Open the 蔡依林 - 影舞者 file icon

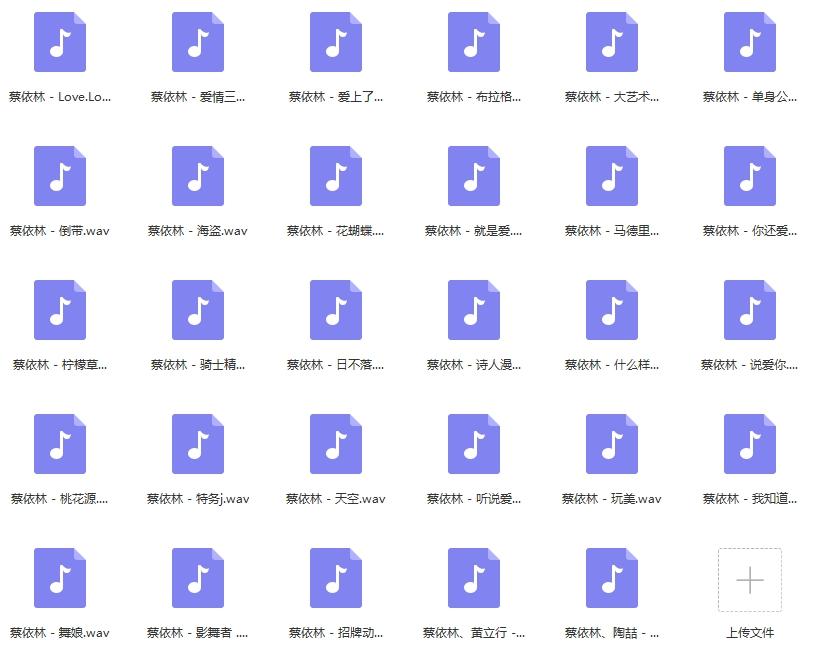(198, 579)
